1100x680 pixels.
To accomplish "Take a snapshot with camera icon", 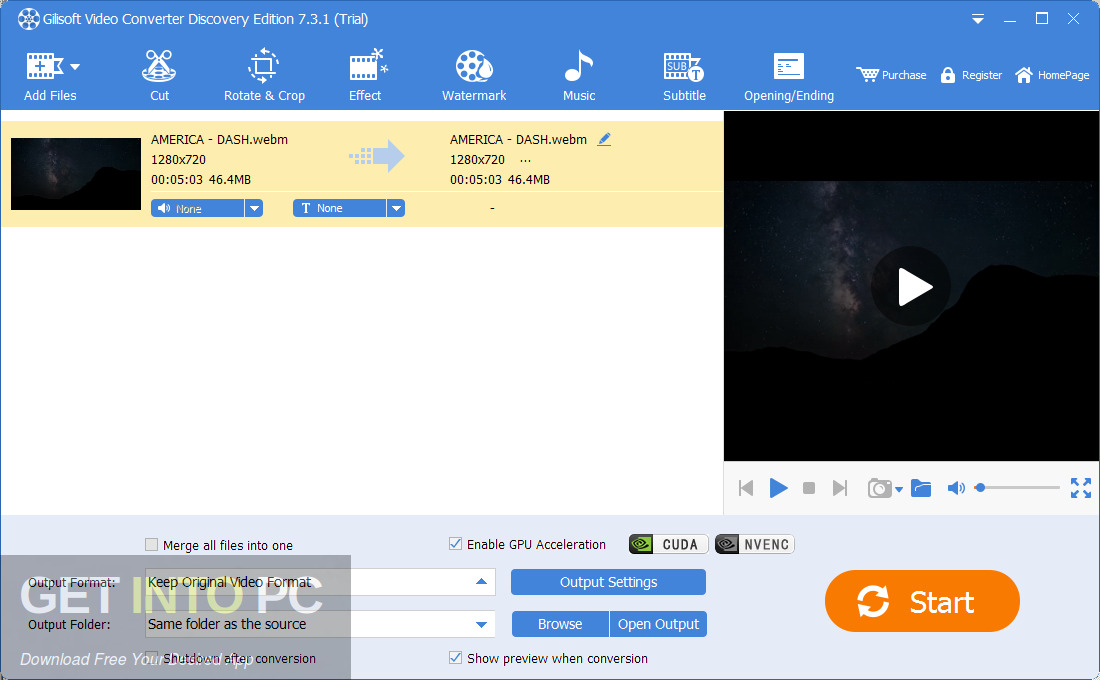I will point(879,488).
